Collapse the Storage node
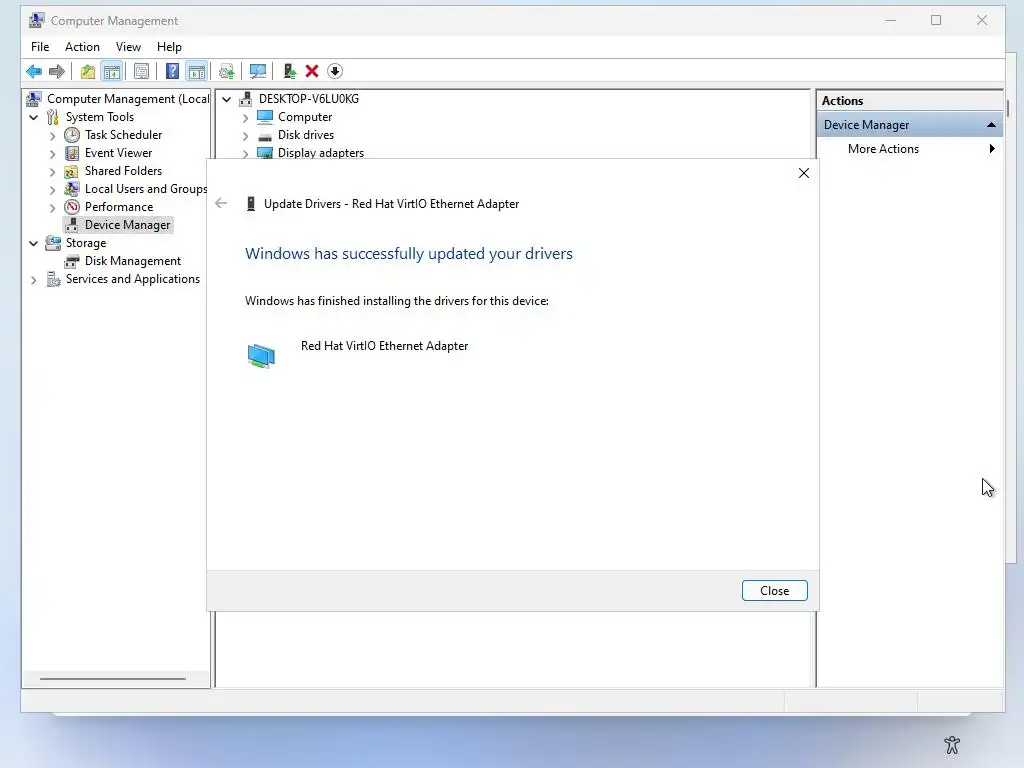Viewport: 1024px width, 768px height. tap(33, 243)
